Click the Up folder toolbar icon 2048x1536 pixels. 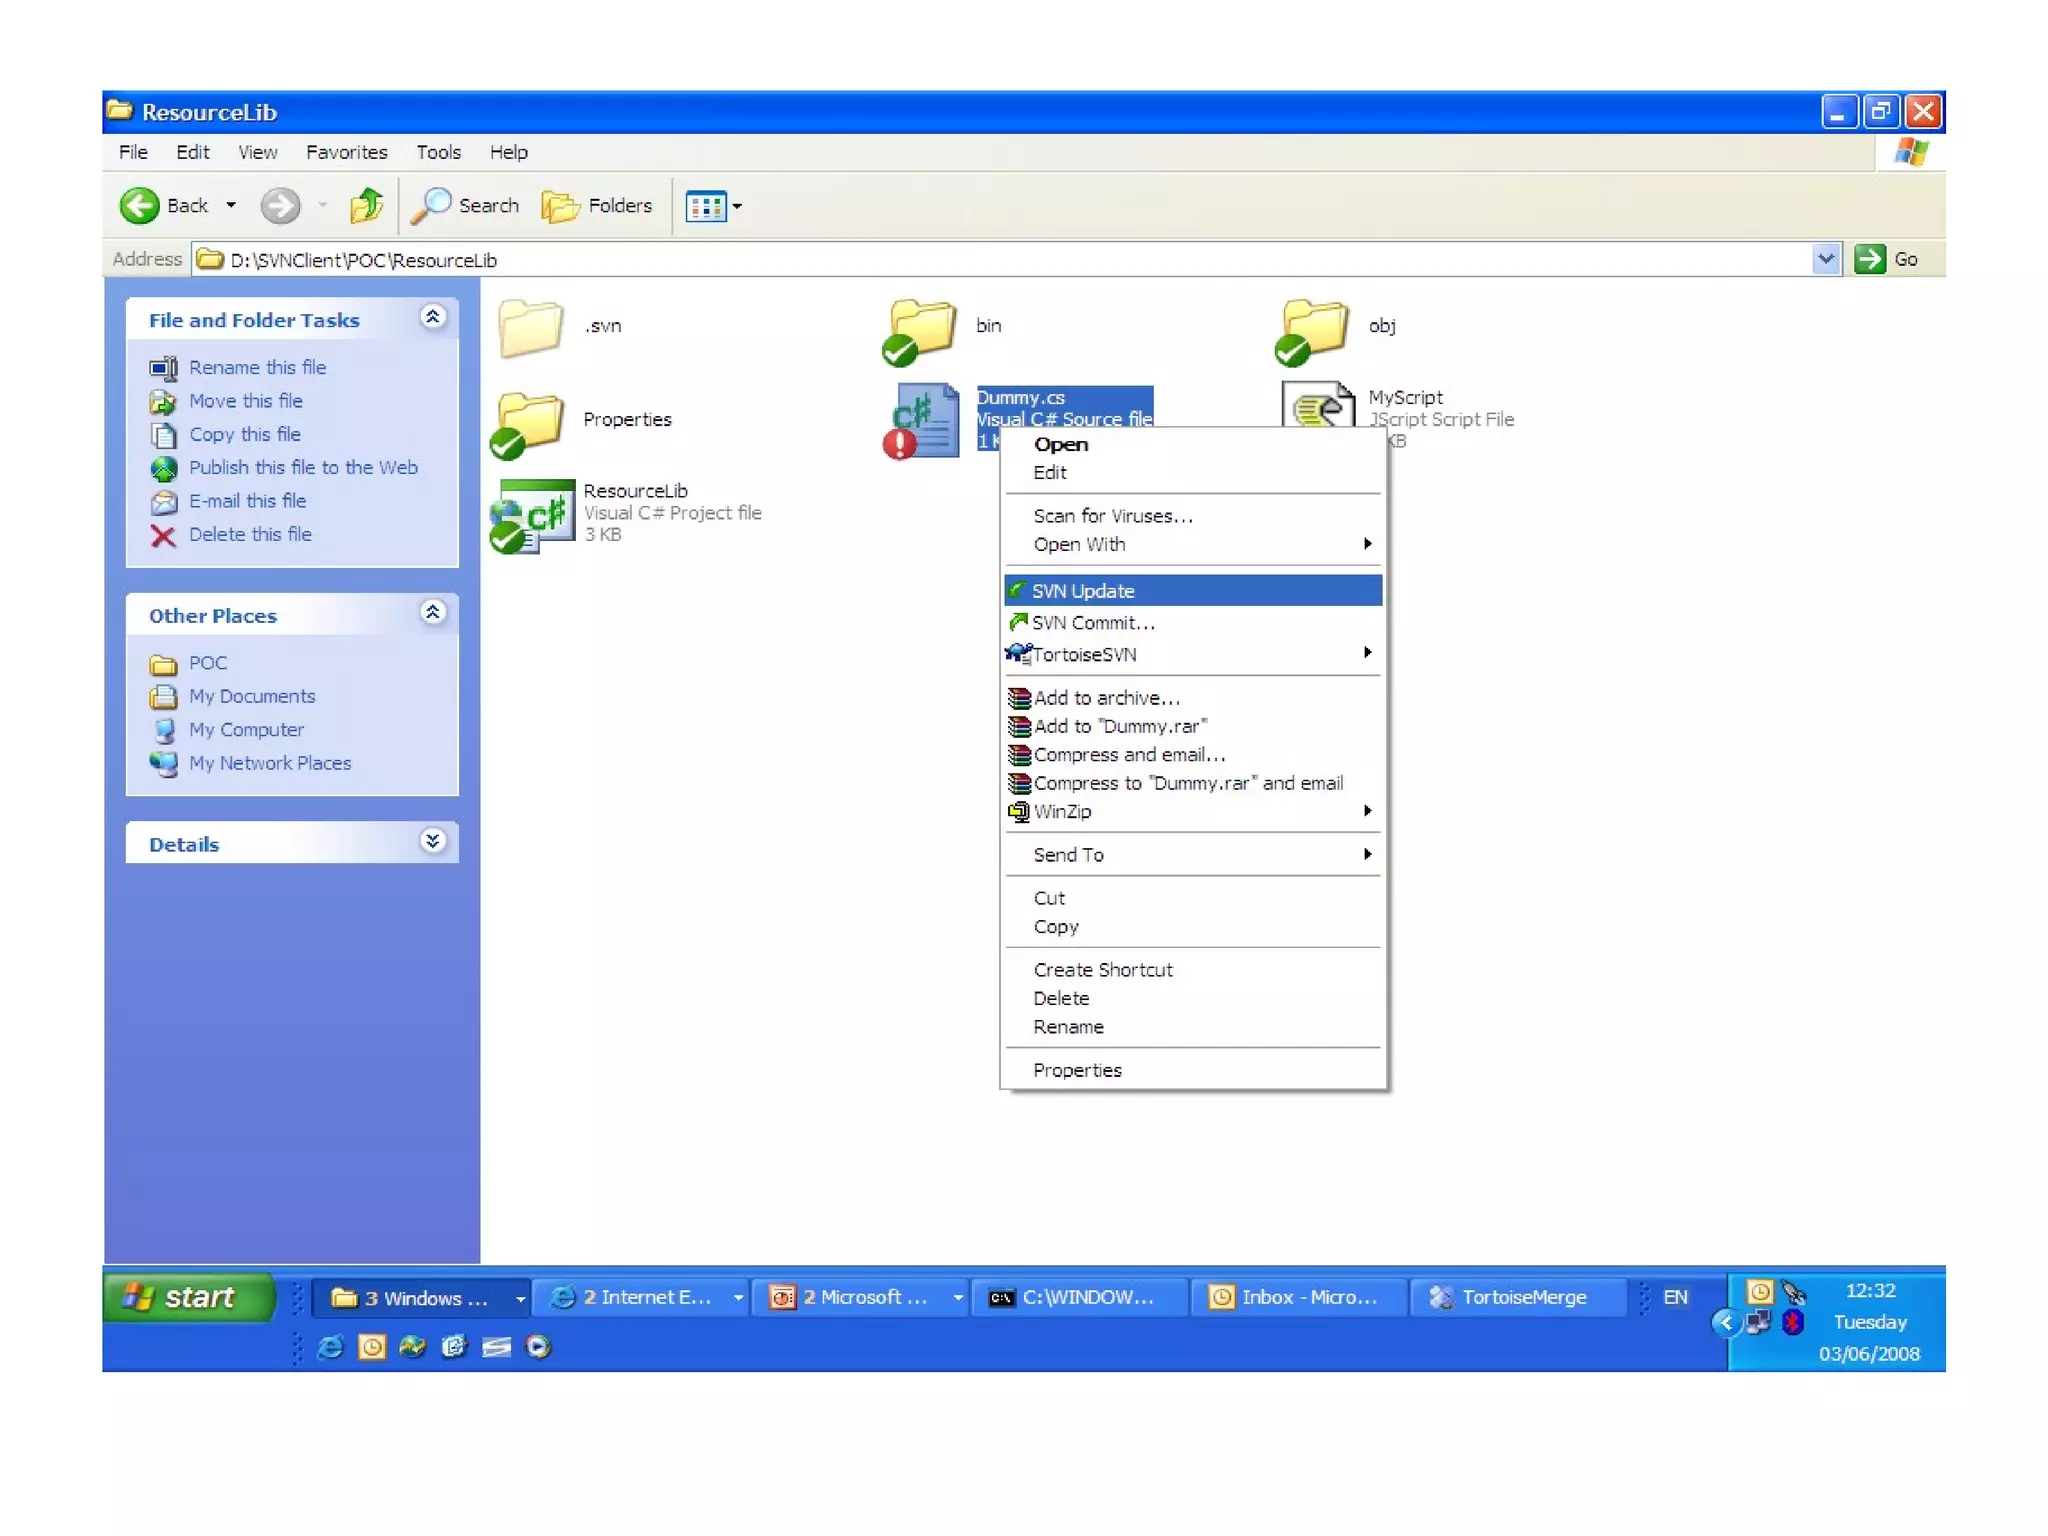366,206
